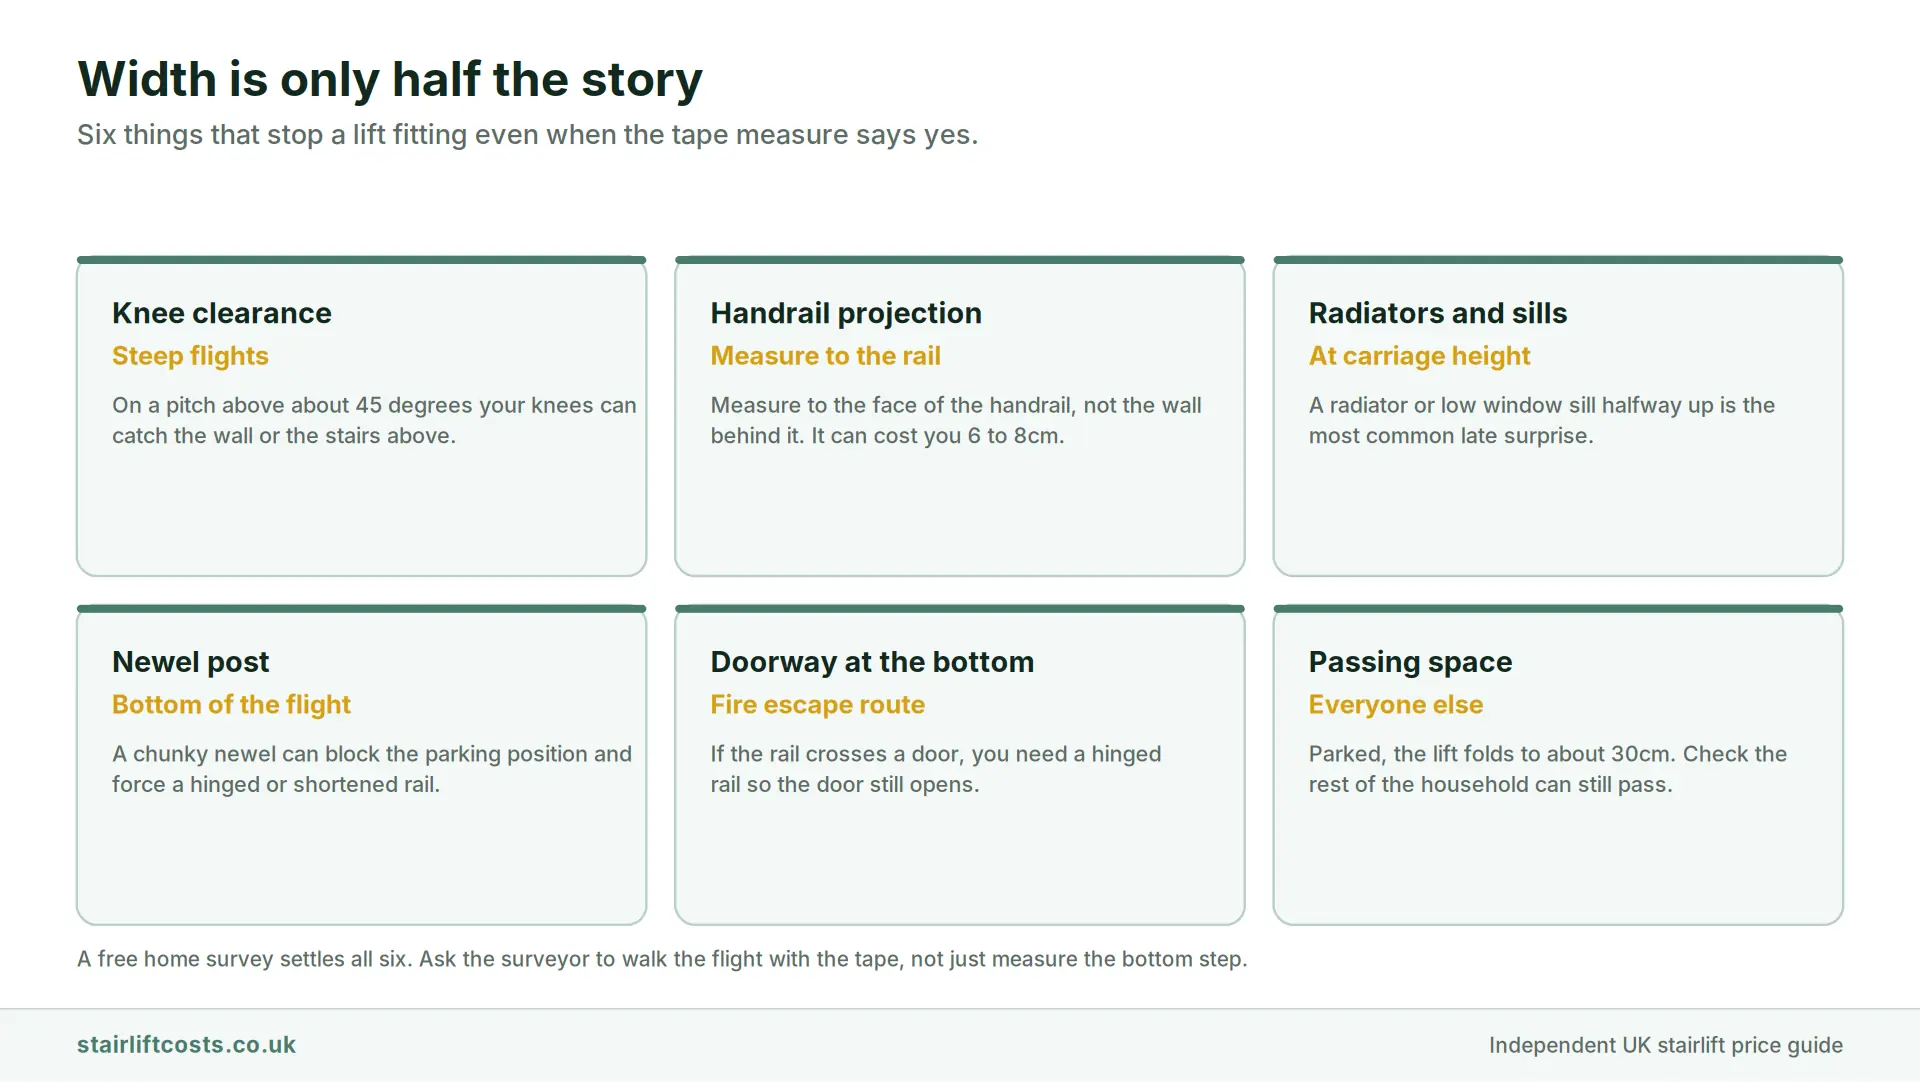1920x1082 pixels.
Task: Select the Doorway at the bottom heading
Action: (872, 662)
